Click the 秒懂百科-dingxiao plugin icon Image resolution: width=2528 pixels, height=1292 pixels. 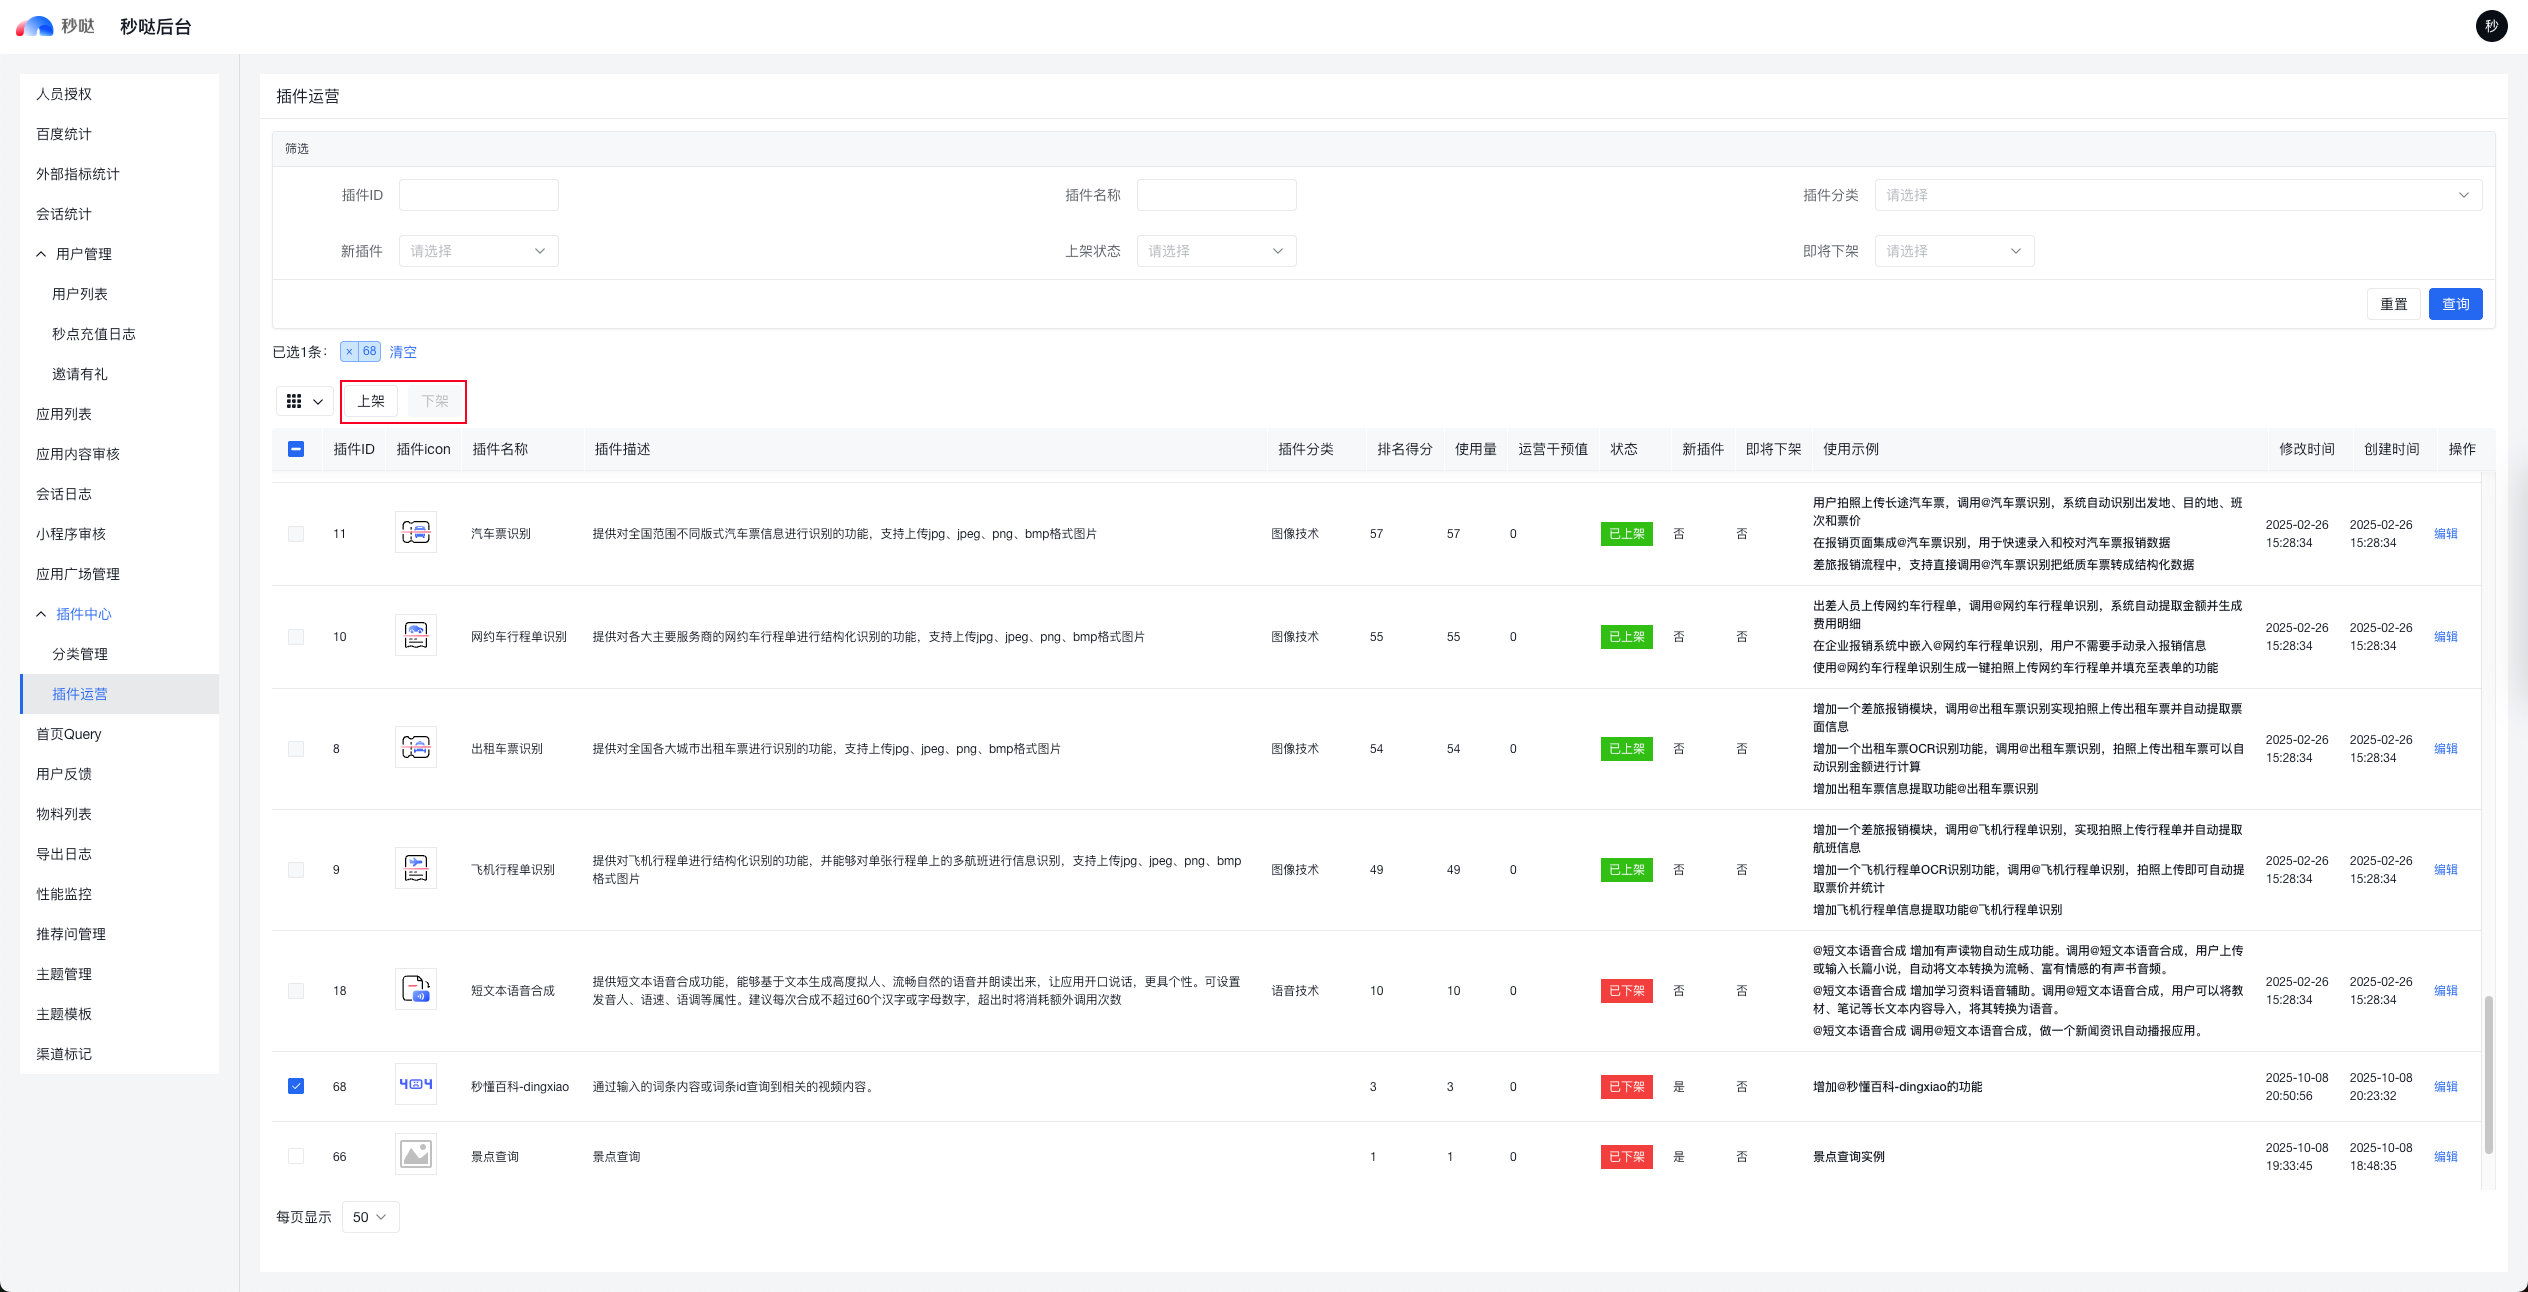(x=415, y=1084)
